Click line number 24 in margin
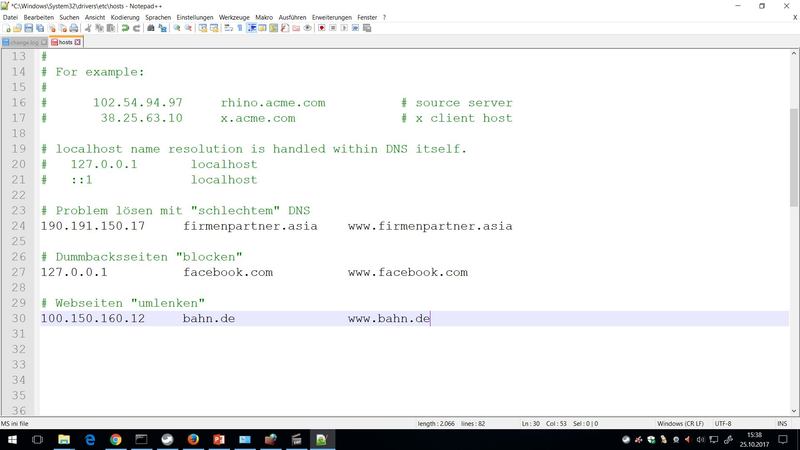This screenshot has width=800, height=450. pyautogui.click(x=18, y=226)
